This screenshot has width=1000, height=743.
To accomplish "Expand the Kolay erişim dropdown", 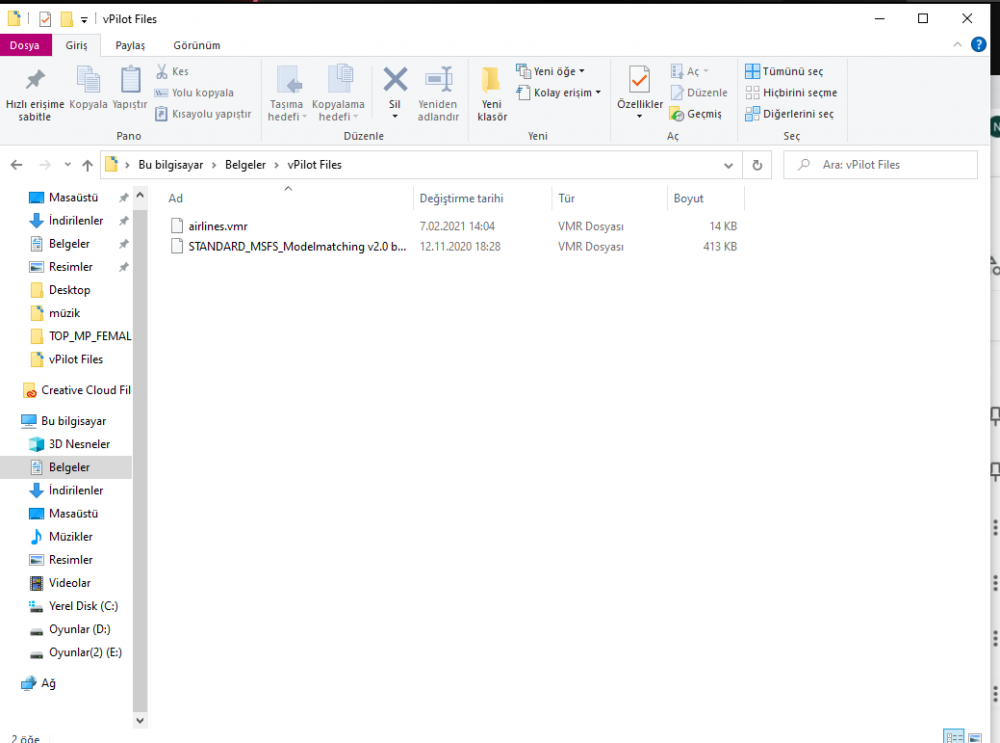I will coord(559,93).
